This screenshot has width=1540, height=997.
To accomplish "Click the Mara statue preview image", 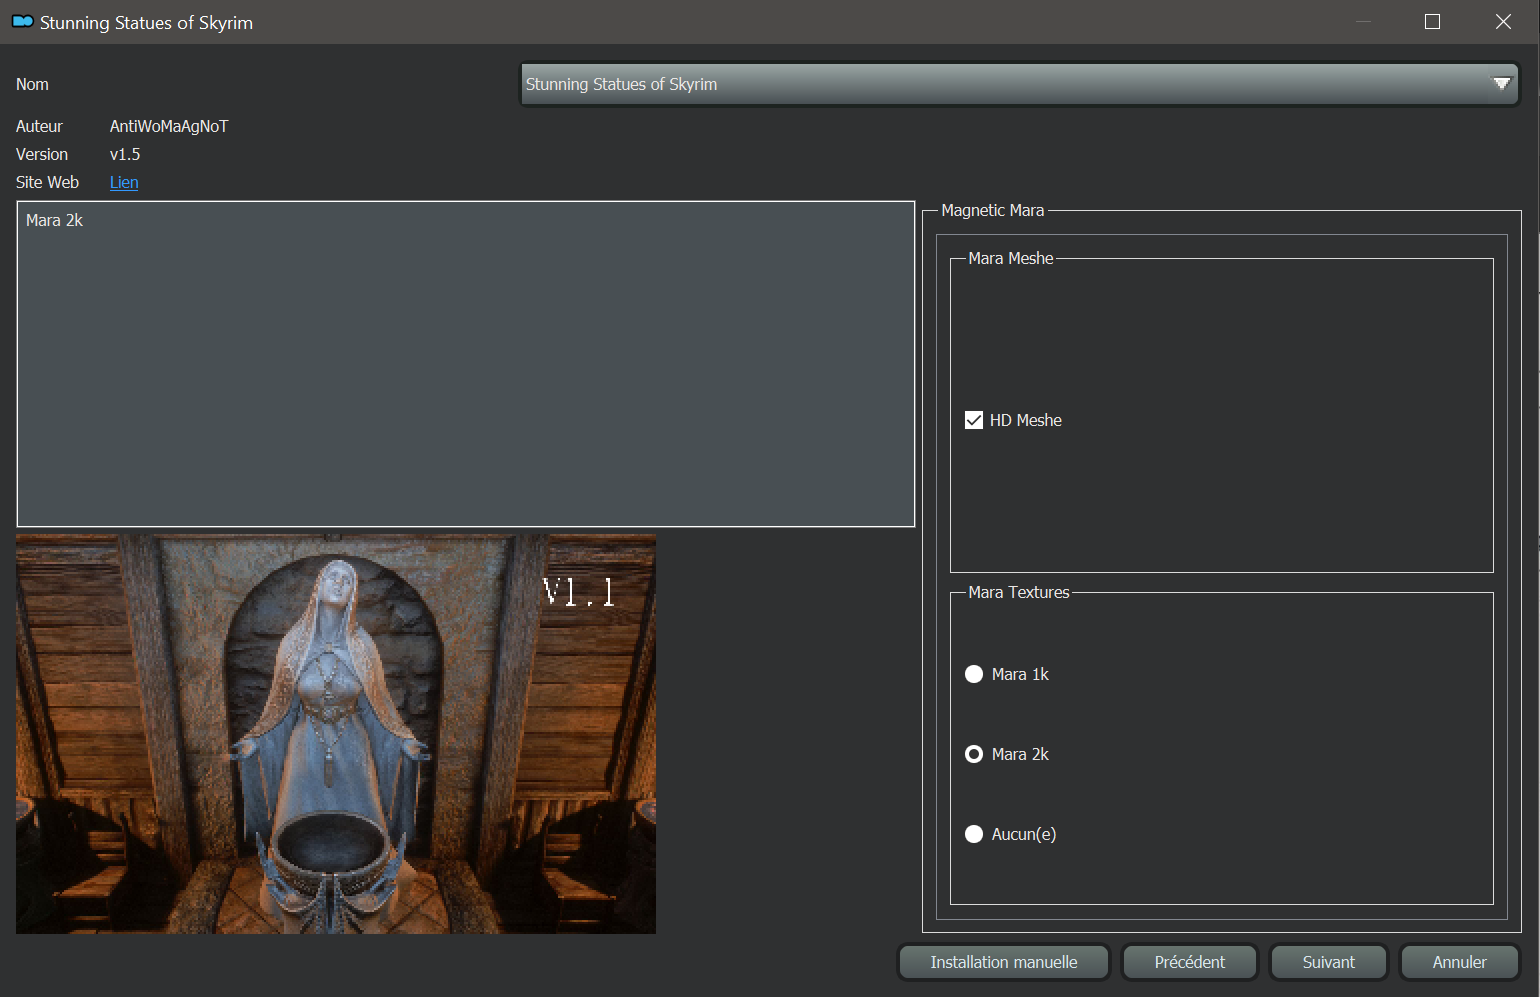I will [x=336, y=734].
